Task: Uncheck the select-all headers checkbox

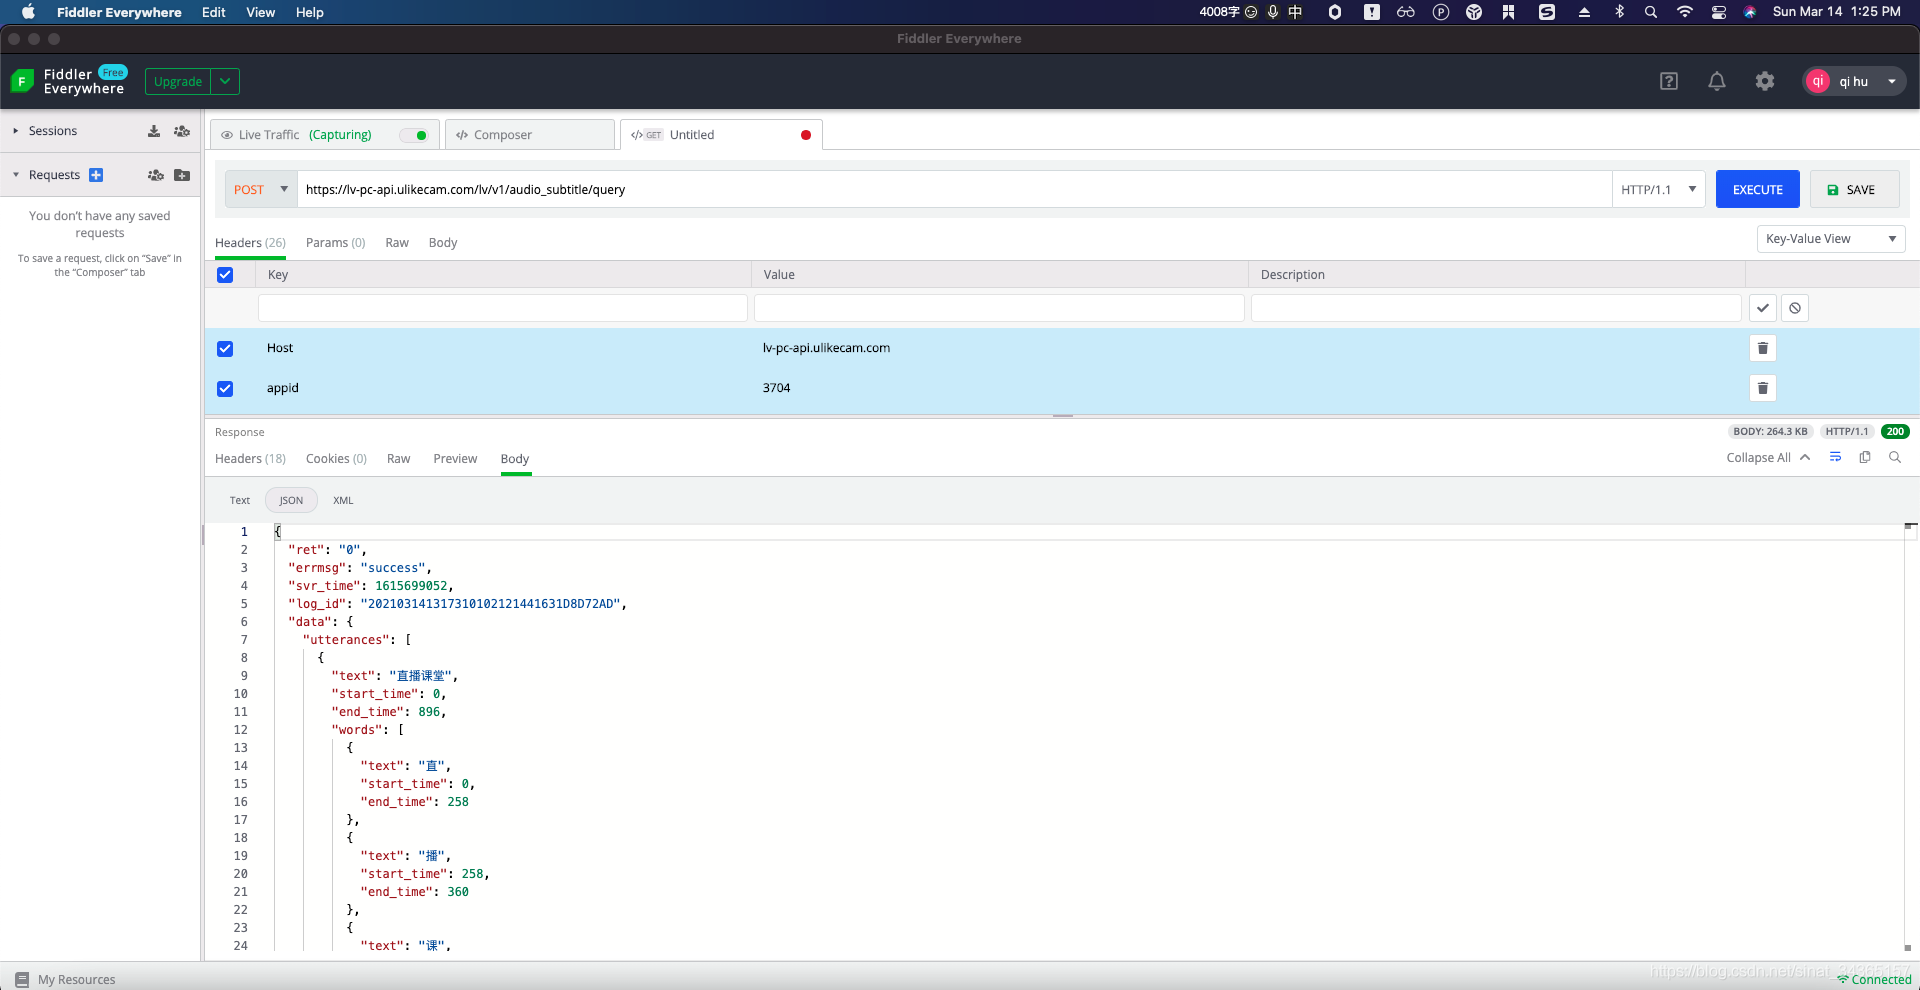Action: pyautogui.click(x=225, y=275)
